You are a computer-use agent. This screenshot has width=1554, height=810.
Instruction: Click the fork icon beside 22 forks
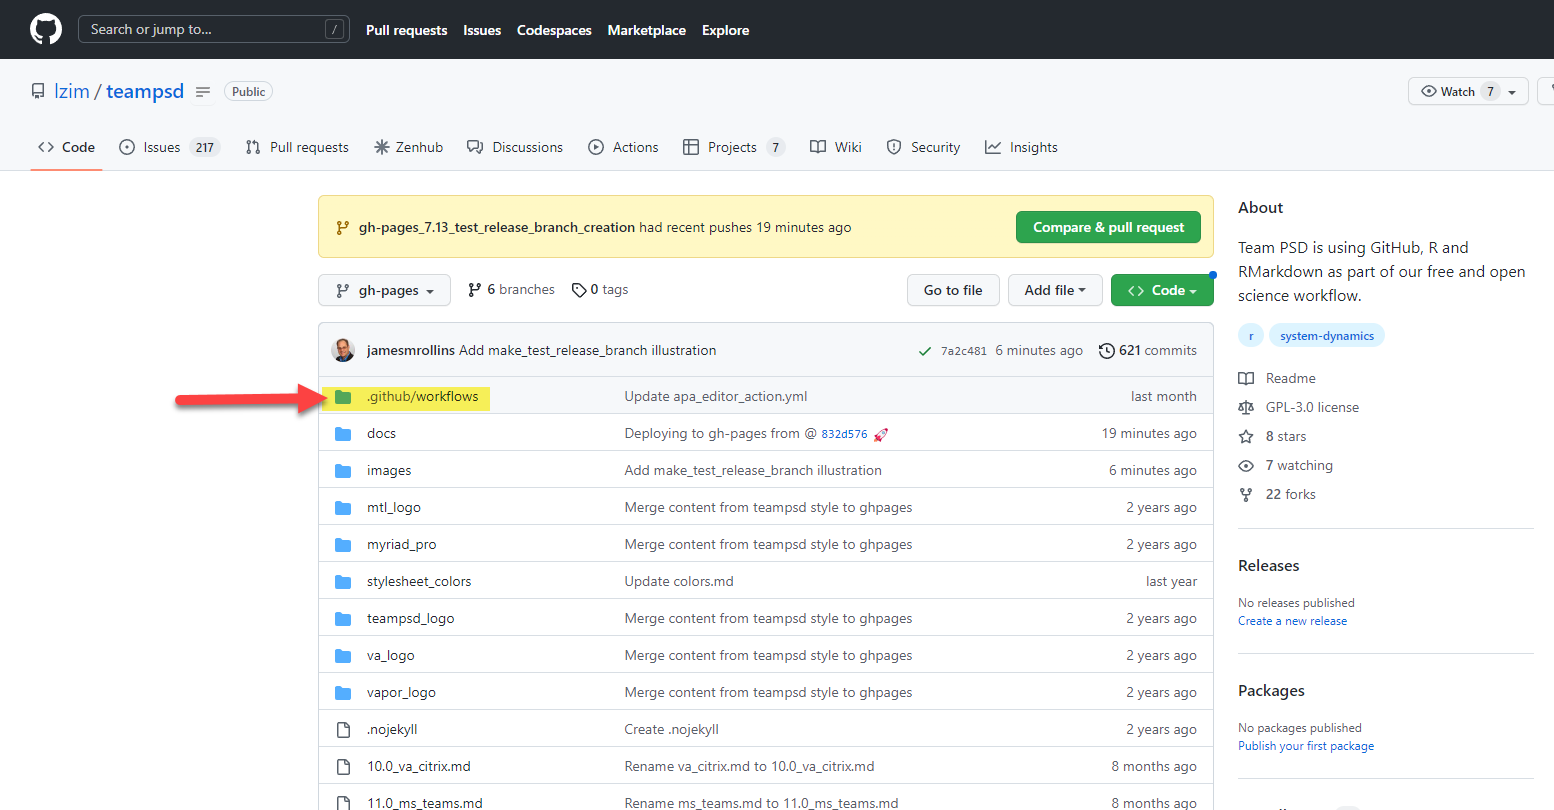[x=1246, y=495]
